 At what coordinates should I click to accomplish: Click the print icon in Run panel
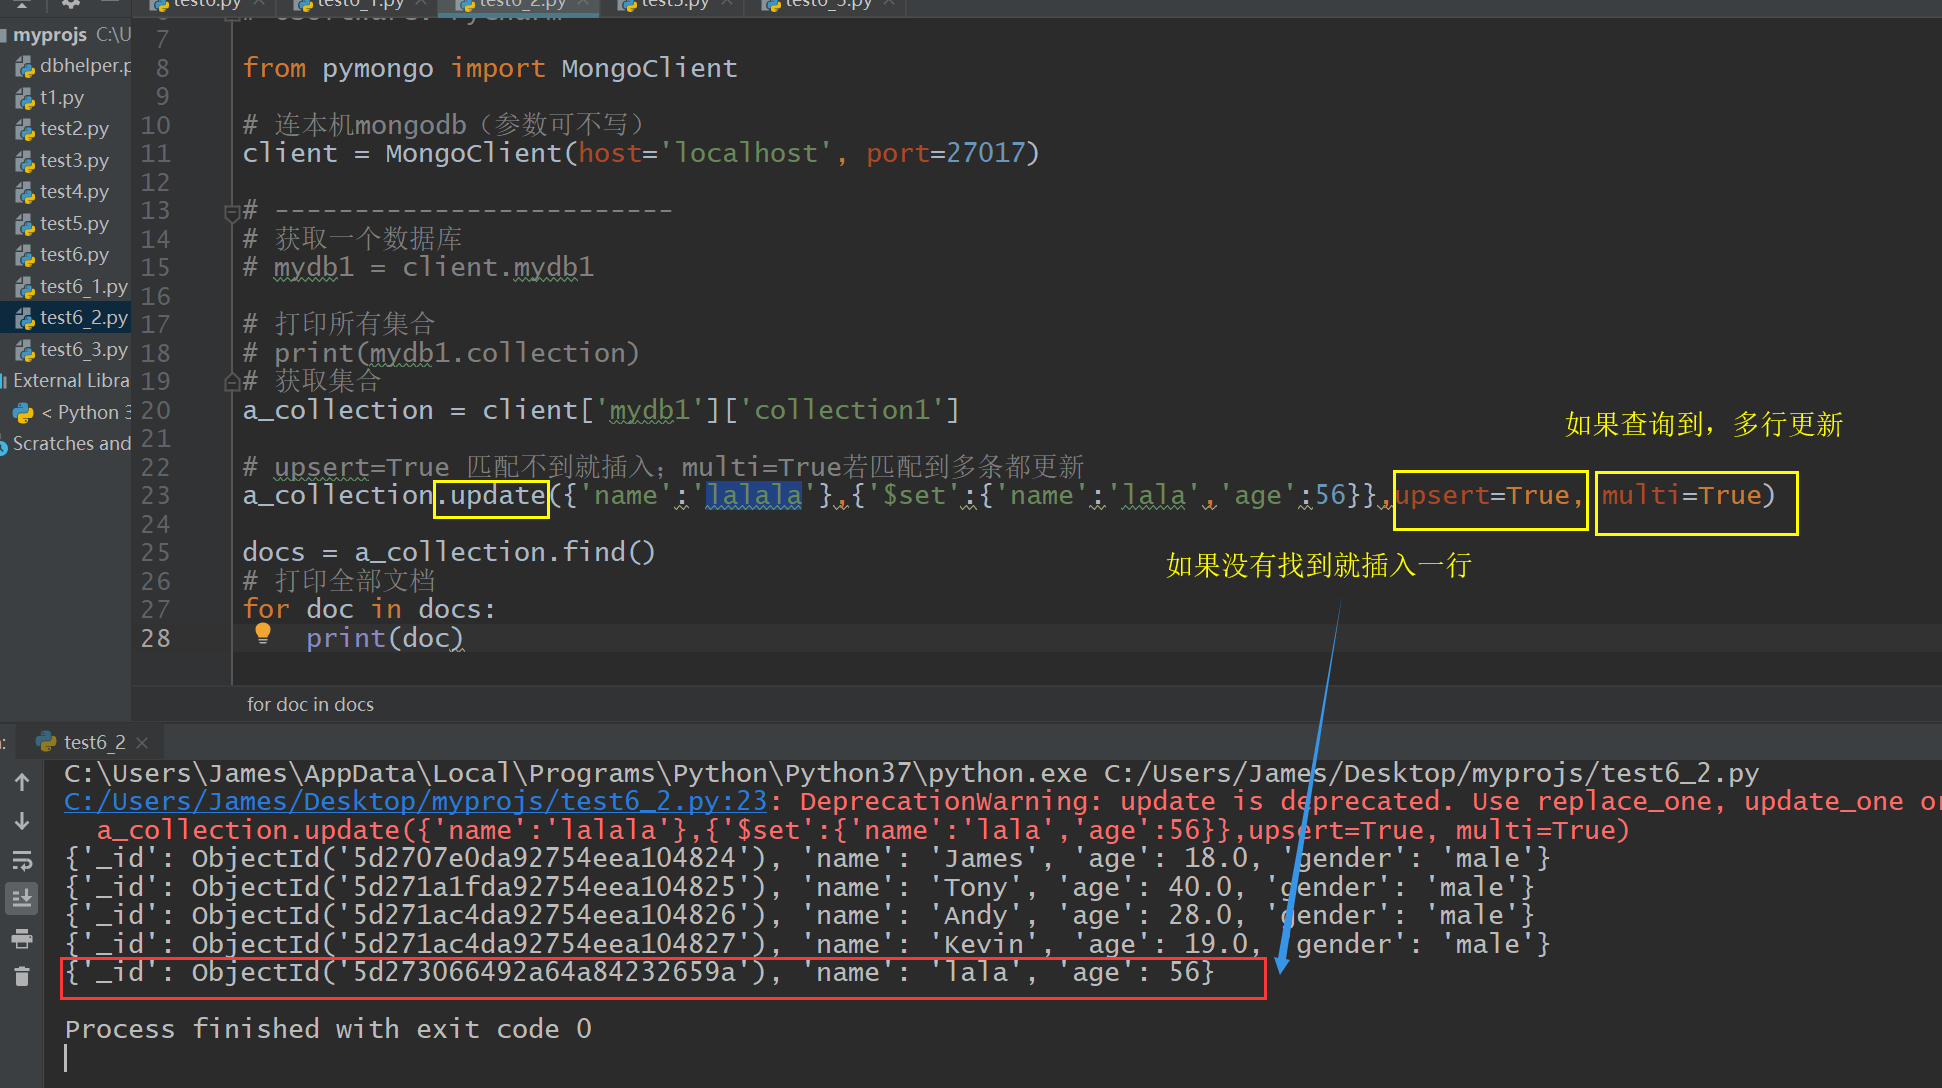click(x=22, y=939)
